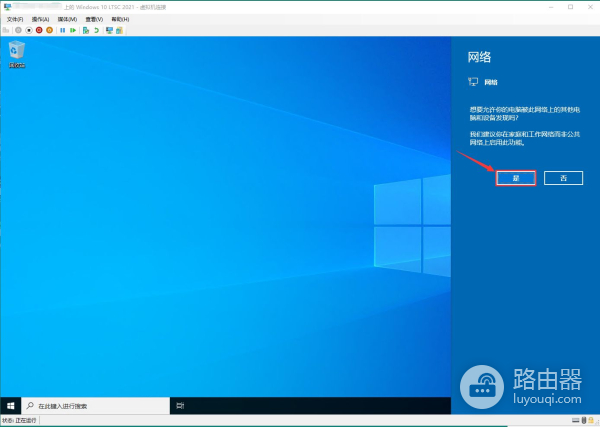Screen dimensions: 600x427
Task: Open the 操作(A) menu
Action: click(41, 19)
